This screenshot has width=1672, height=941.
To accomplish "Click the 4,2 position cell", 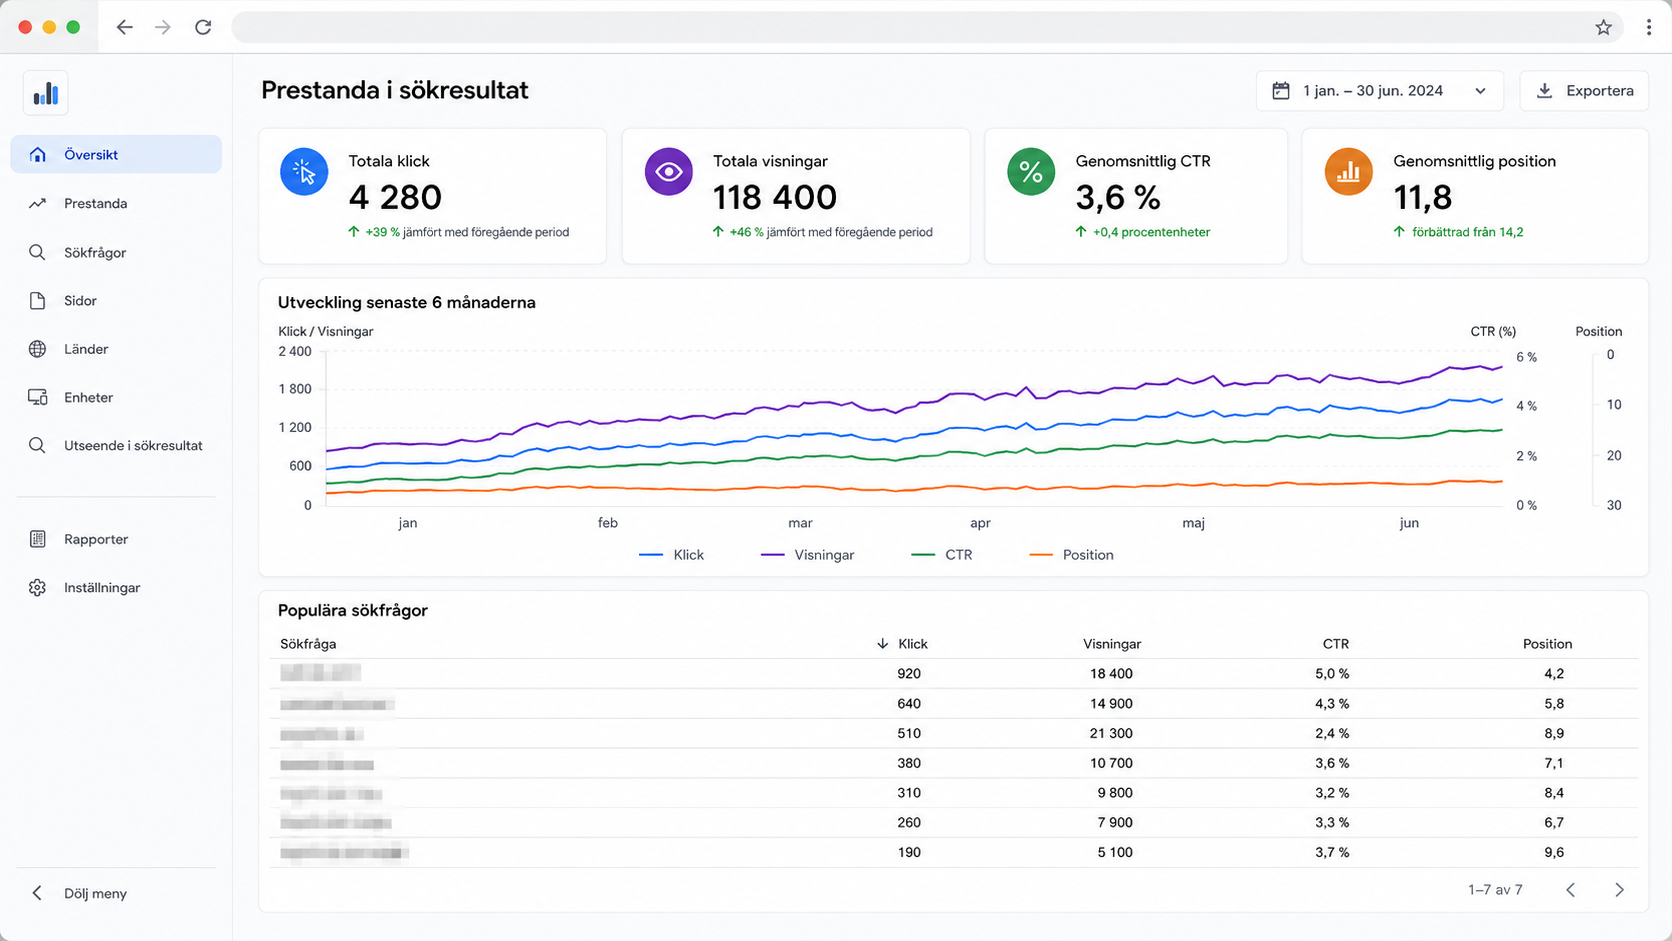I will coord(1554,674).
